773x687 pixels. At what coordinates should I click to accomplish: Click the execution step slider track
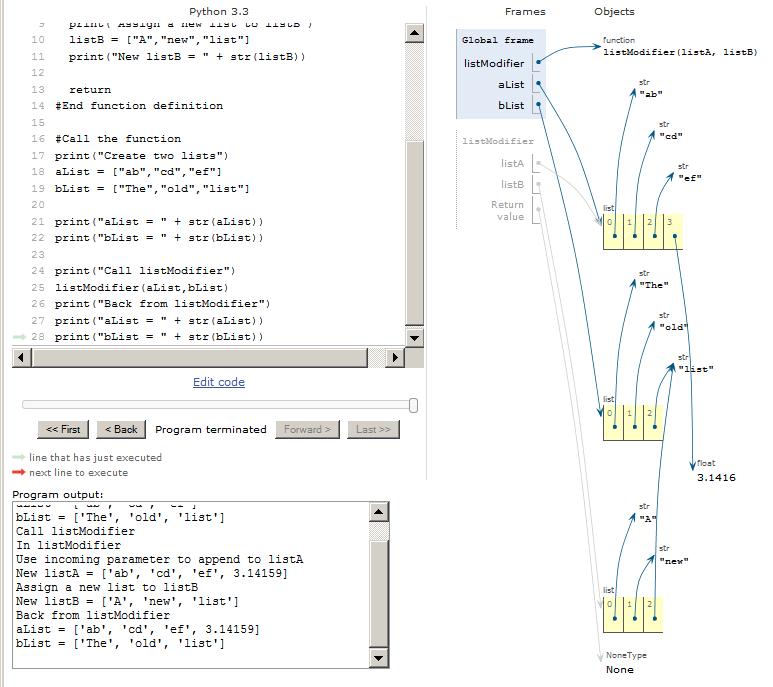[x=217, y=405]
